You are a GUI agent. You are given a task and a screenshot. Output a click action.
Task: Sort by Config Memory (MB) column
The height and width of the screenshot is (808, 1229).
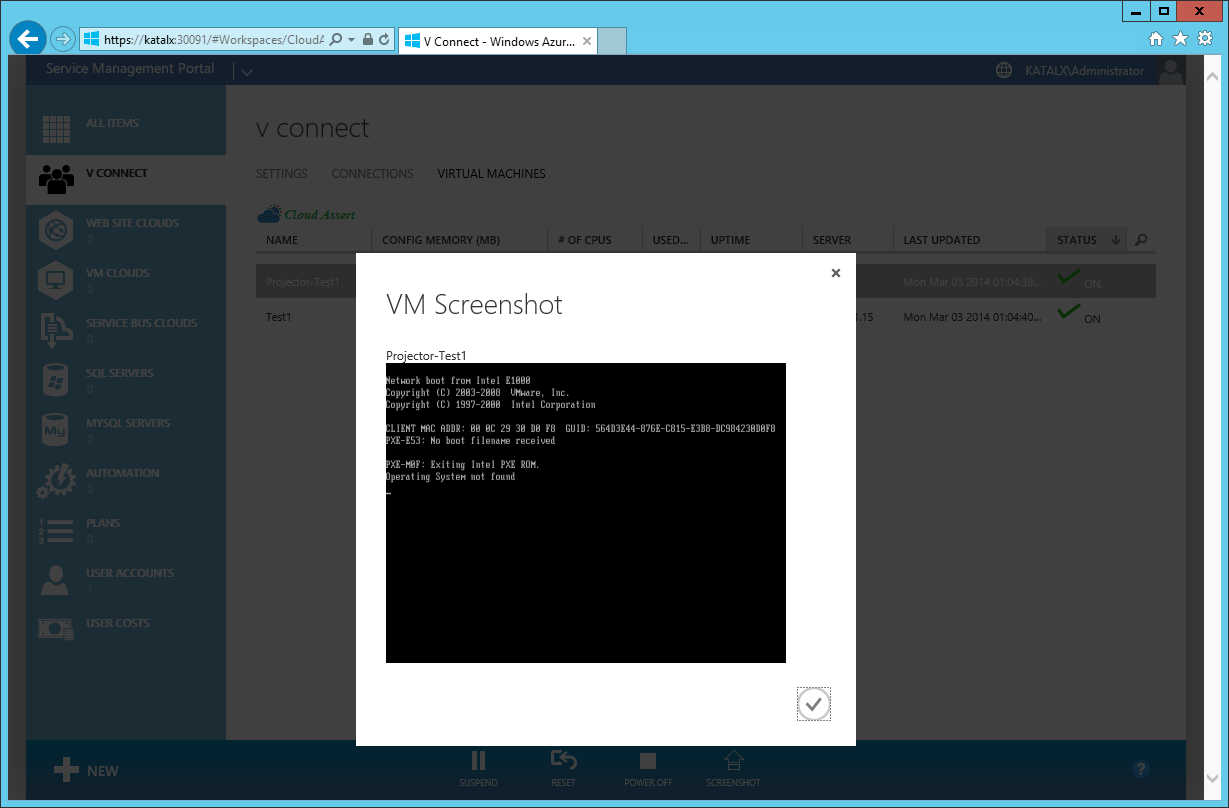(460, 240)
